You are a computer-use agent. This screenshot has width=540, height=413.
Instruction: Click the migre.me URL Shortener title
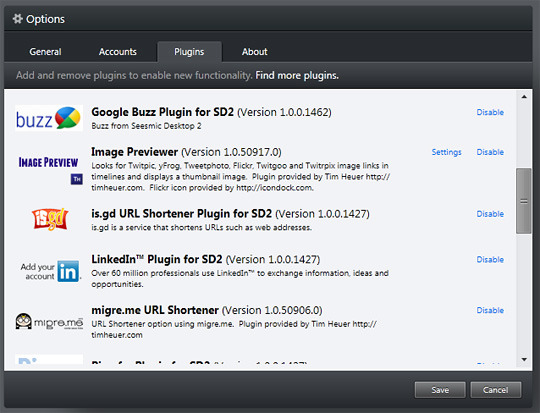155,310
